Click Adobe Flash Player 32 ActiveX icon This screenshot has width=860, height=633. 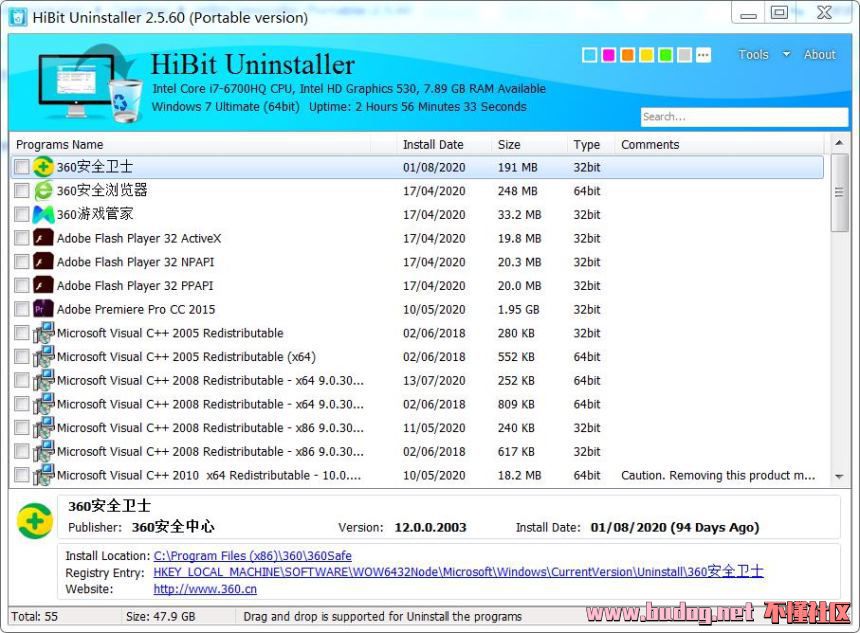tap(43, 238)
